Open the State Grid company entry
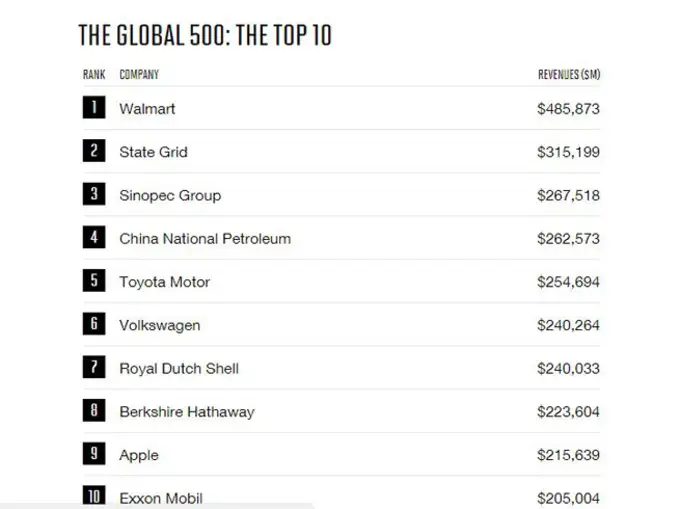Viewport: 680px width, 509px height. (x=153, y=152)
